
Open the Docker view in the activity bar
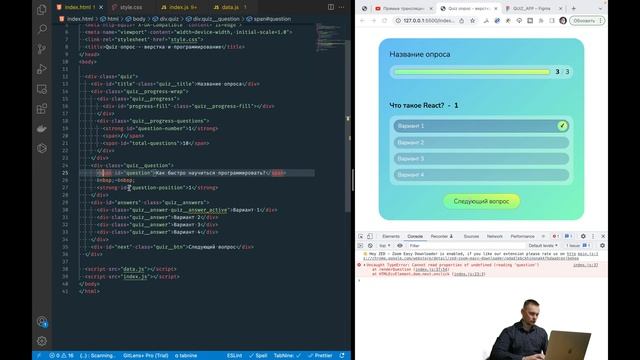coord(42,129)
